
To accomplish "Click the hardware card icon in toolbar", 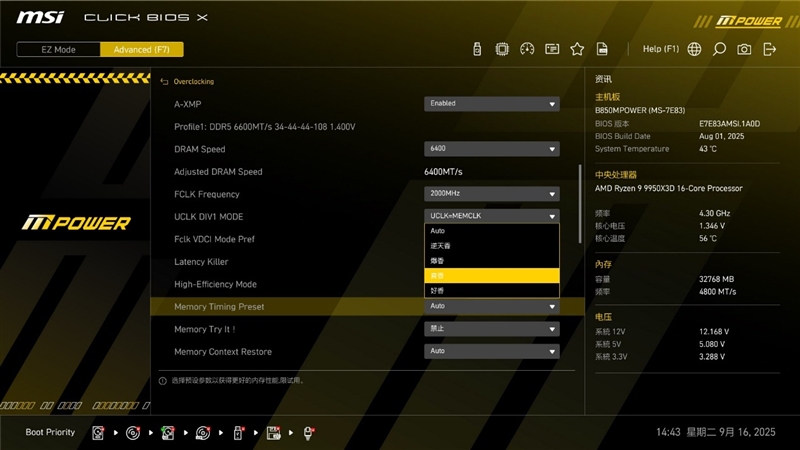I will coord(552,49).
